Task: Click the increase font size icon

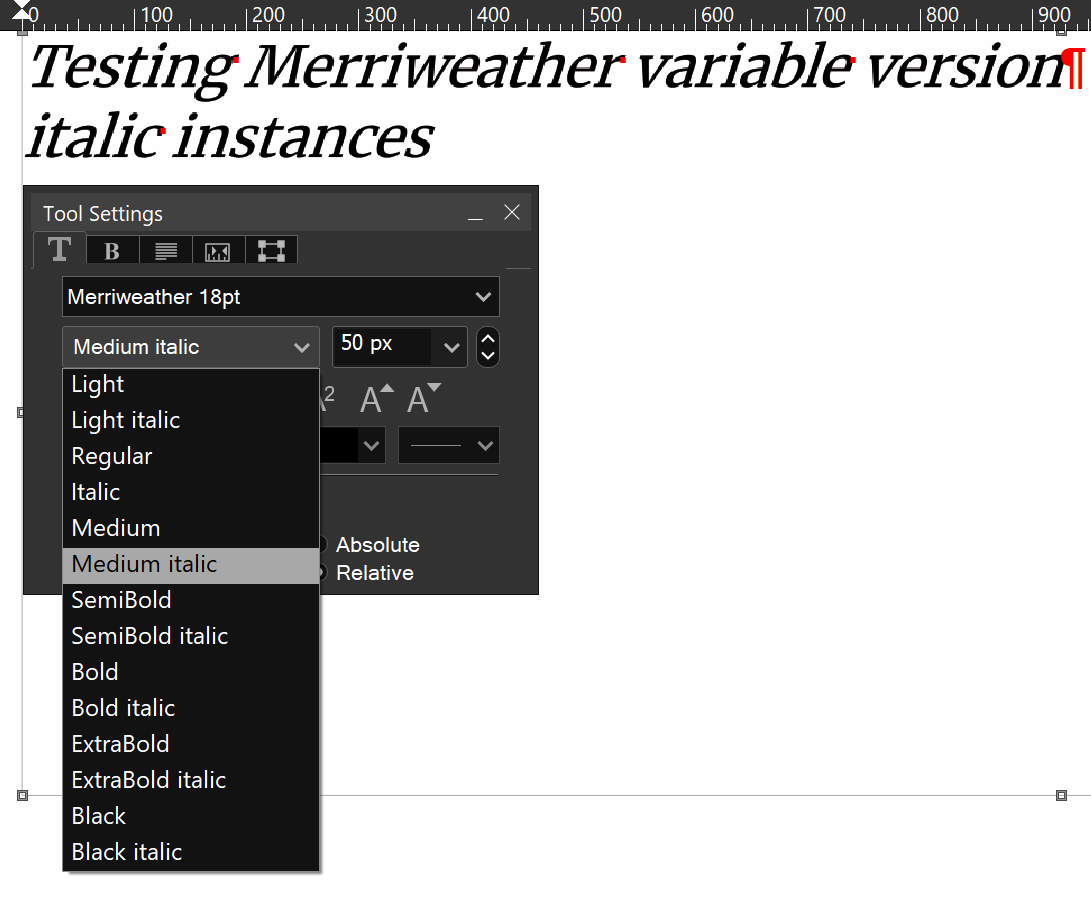Action: pos(376,400)
